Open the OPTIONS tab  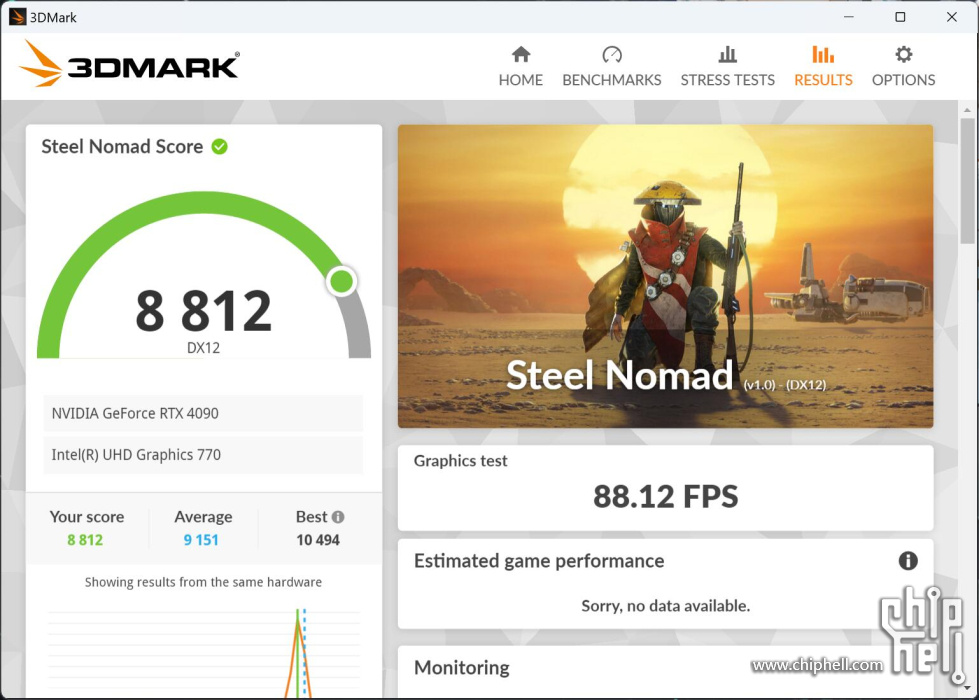pos(903,67)
